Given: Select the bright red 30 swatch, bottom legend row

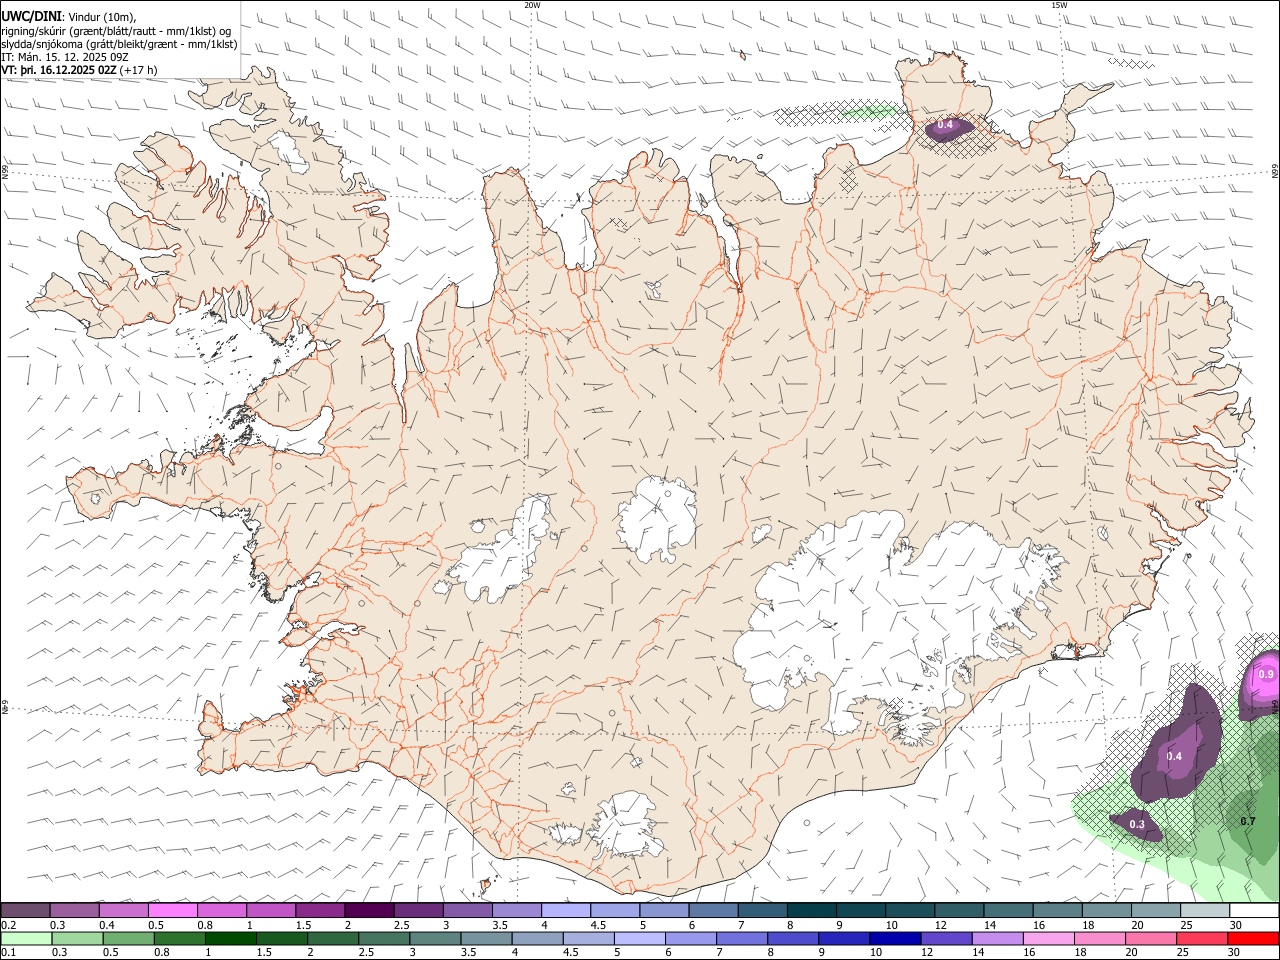Looking at the screenshot, I should click(x=1252, y=938).
